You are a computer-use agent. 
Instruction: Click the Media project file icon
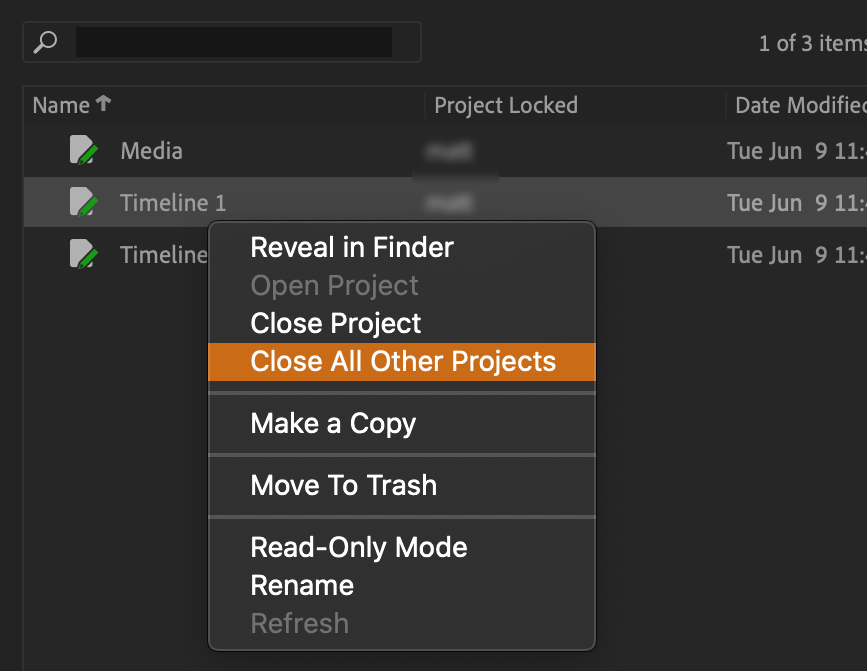[84, 151]
